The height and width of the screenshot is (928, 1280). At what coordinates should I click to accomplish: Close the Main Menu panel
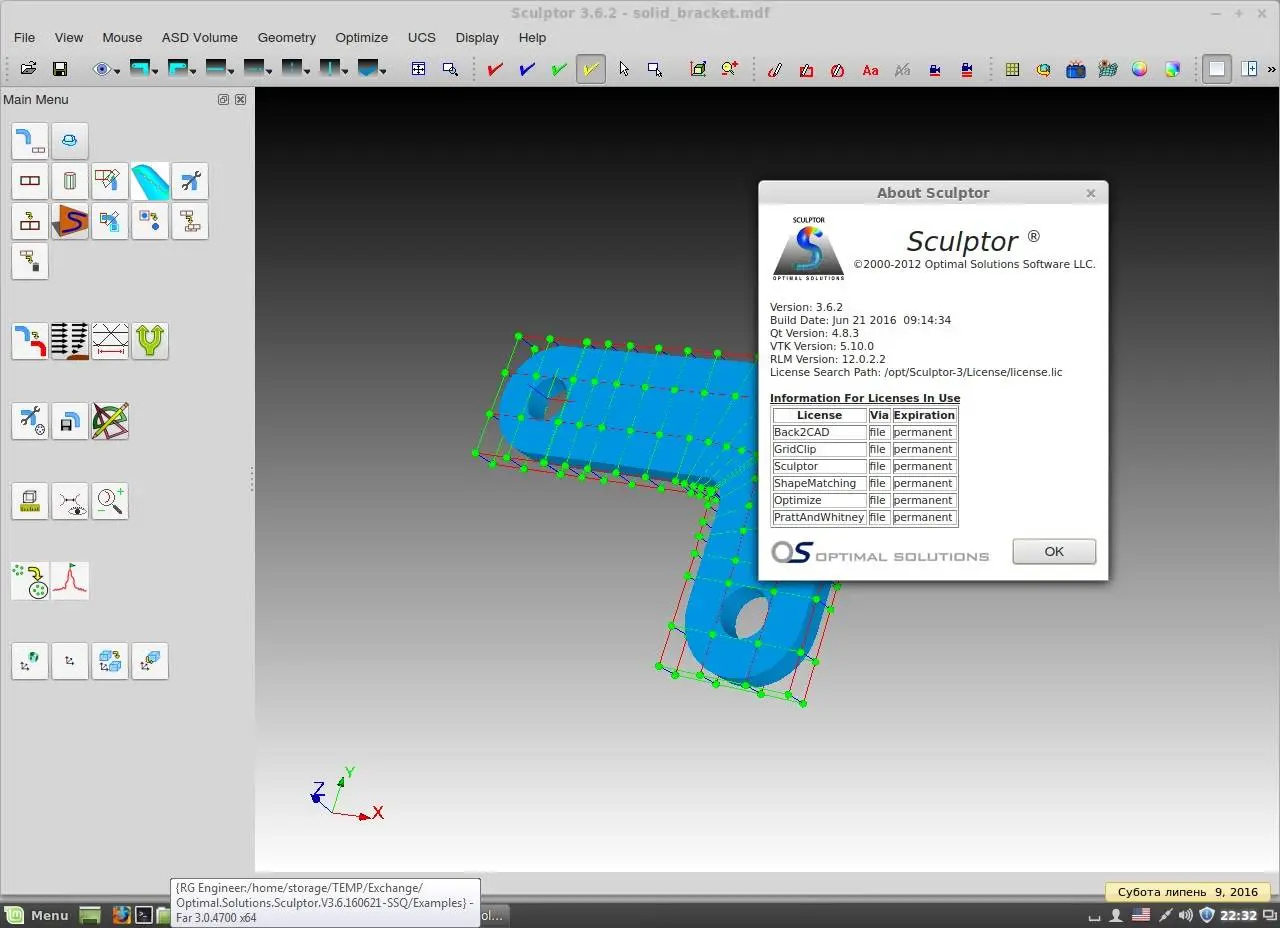tap(241, 100)
